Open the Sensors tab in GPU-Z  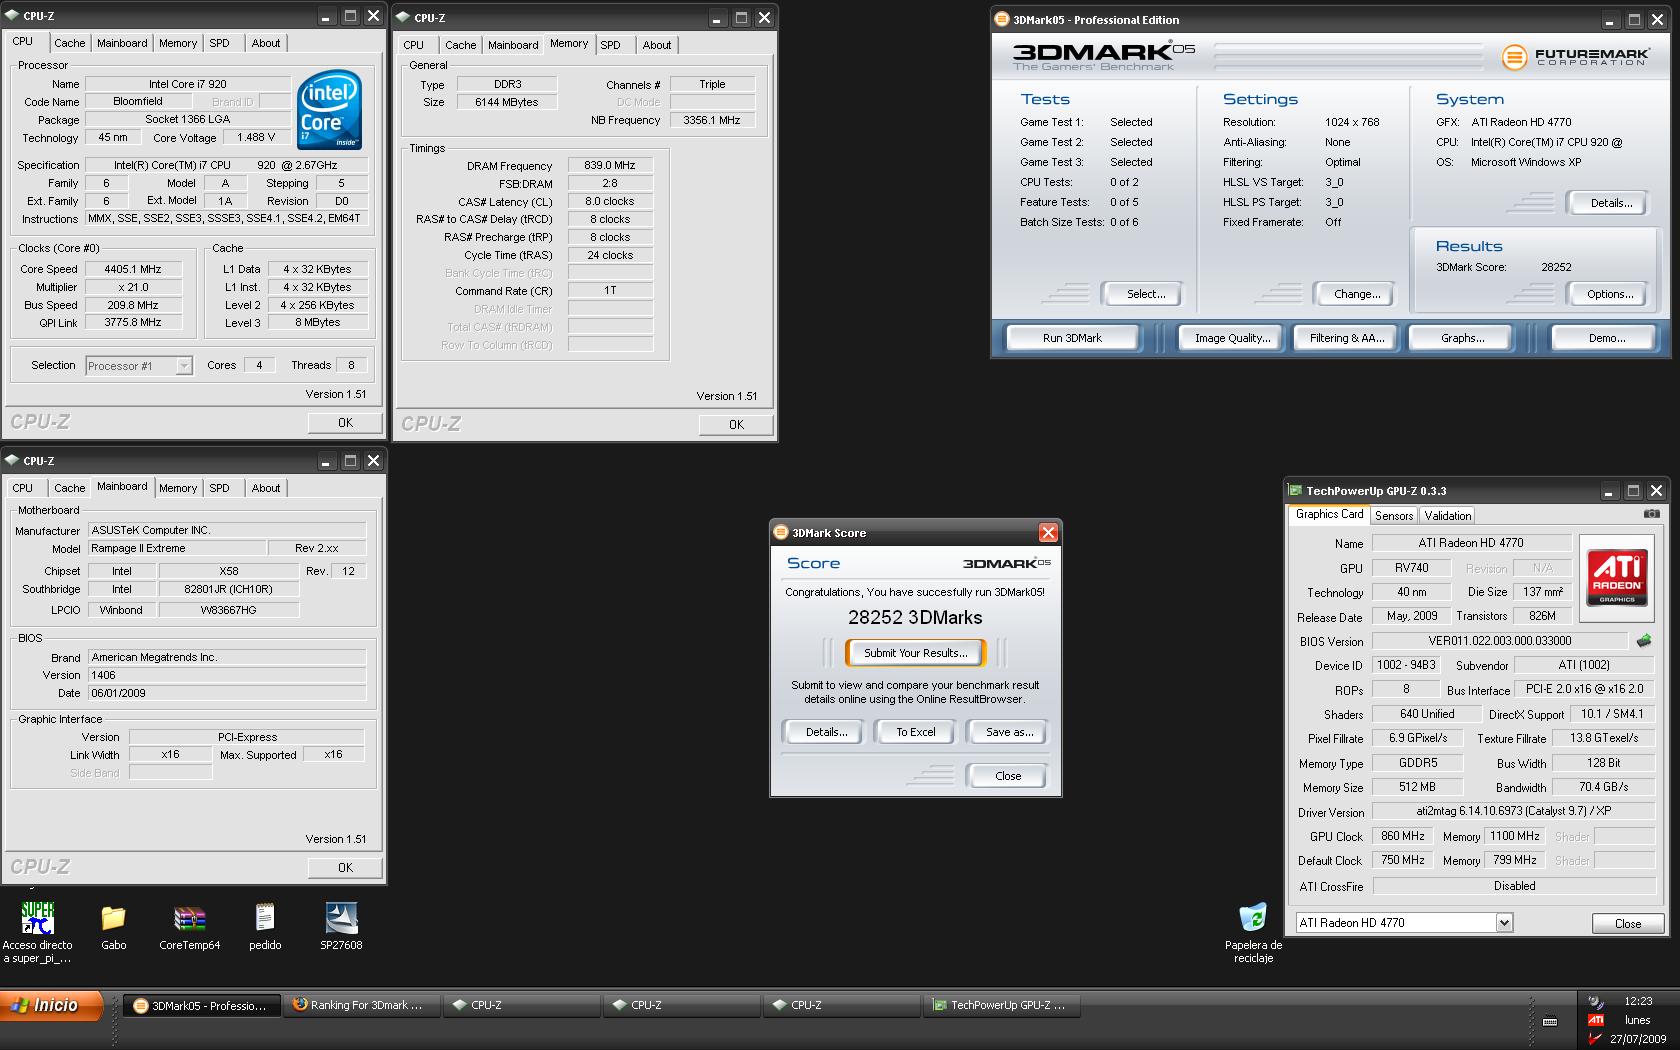click(x=1394, y=516)
